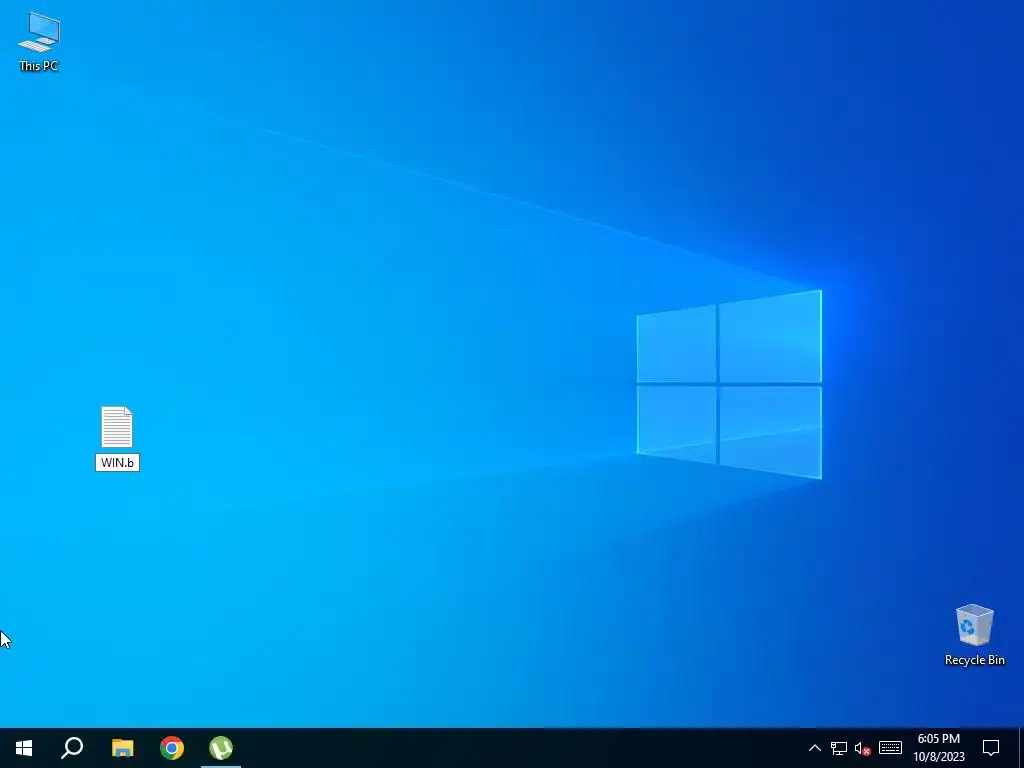Open the notification Action Center

991,748
